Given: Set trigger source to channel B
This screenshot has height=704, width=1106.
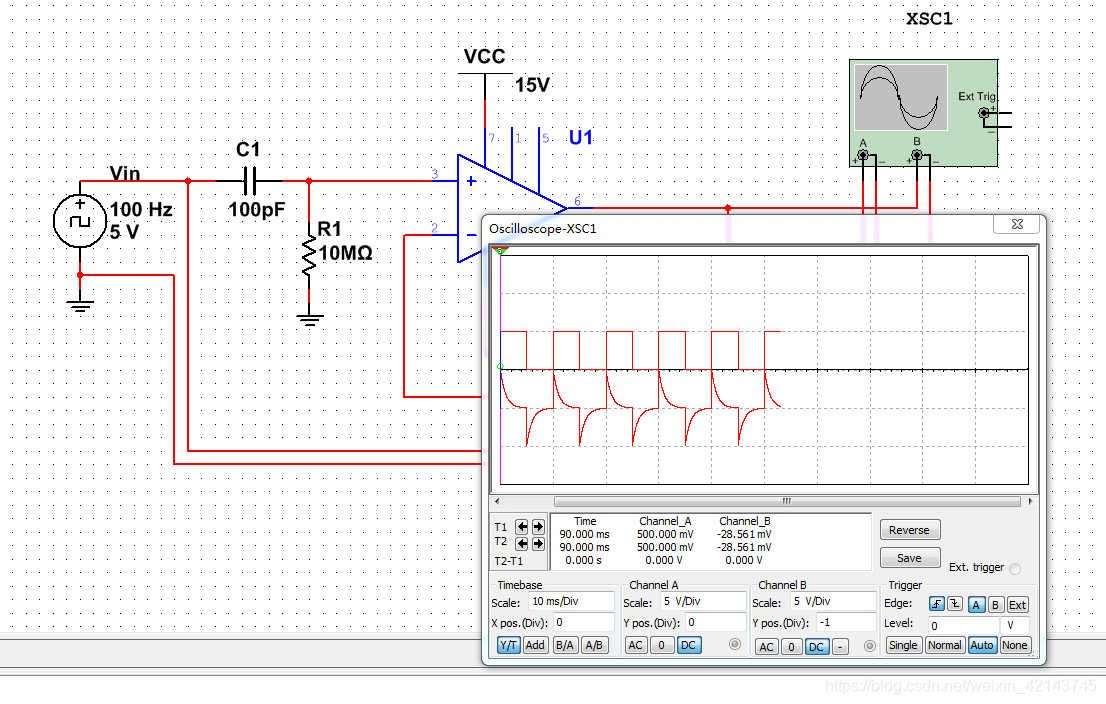Looking at the screenshot, I should [x=995, y=605].
